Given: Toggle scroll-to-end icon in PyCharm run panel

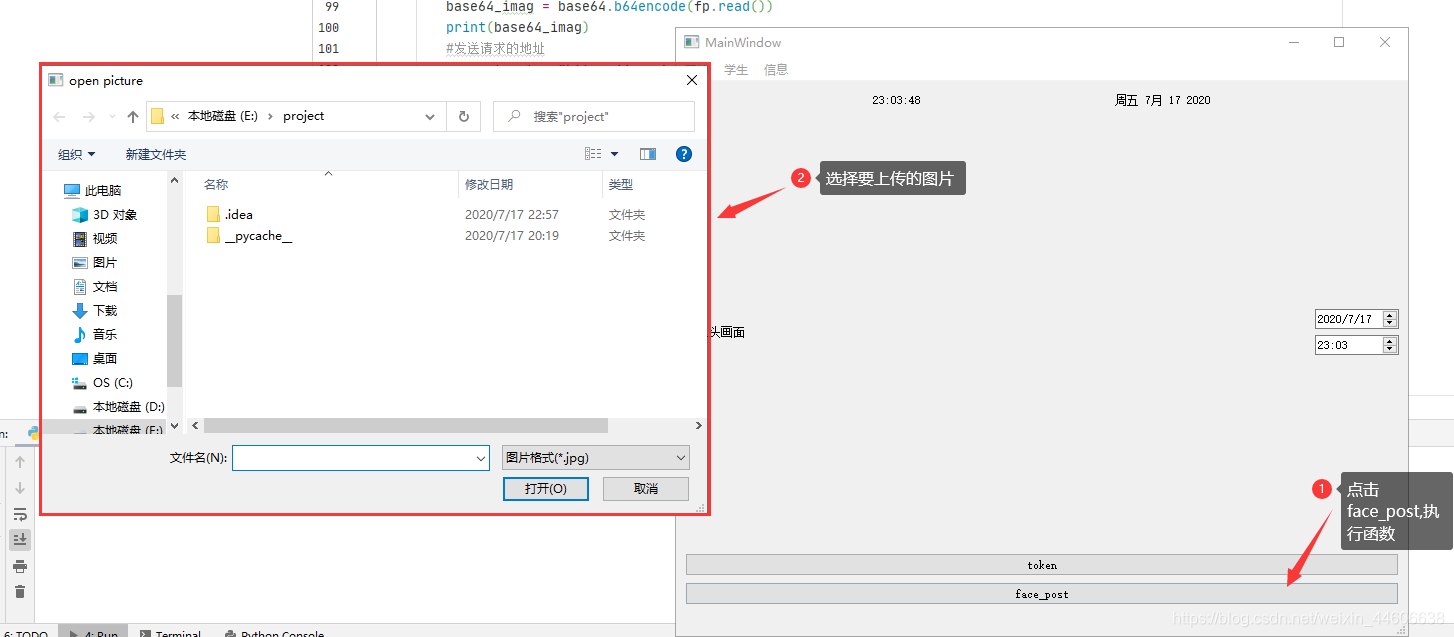Looking at the screenshot, I should 20,540.
